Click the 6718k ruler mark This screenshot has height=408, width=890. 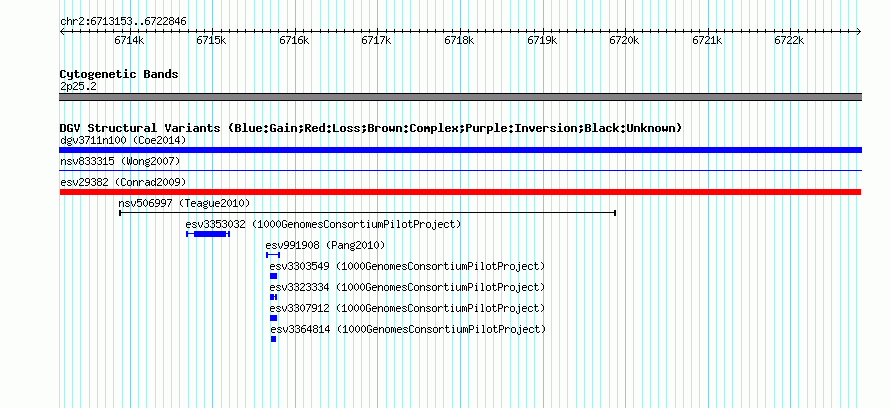pos(459,40)
